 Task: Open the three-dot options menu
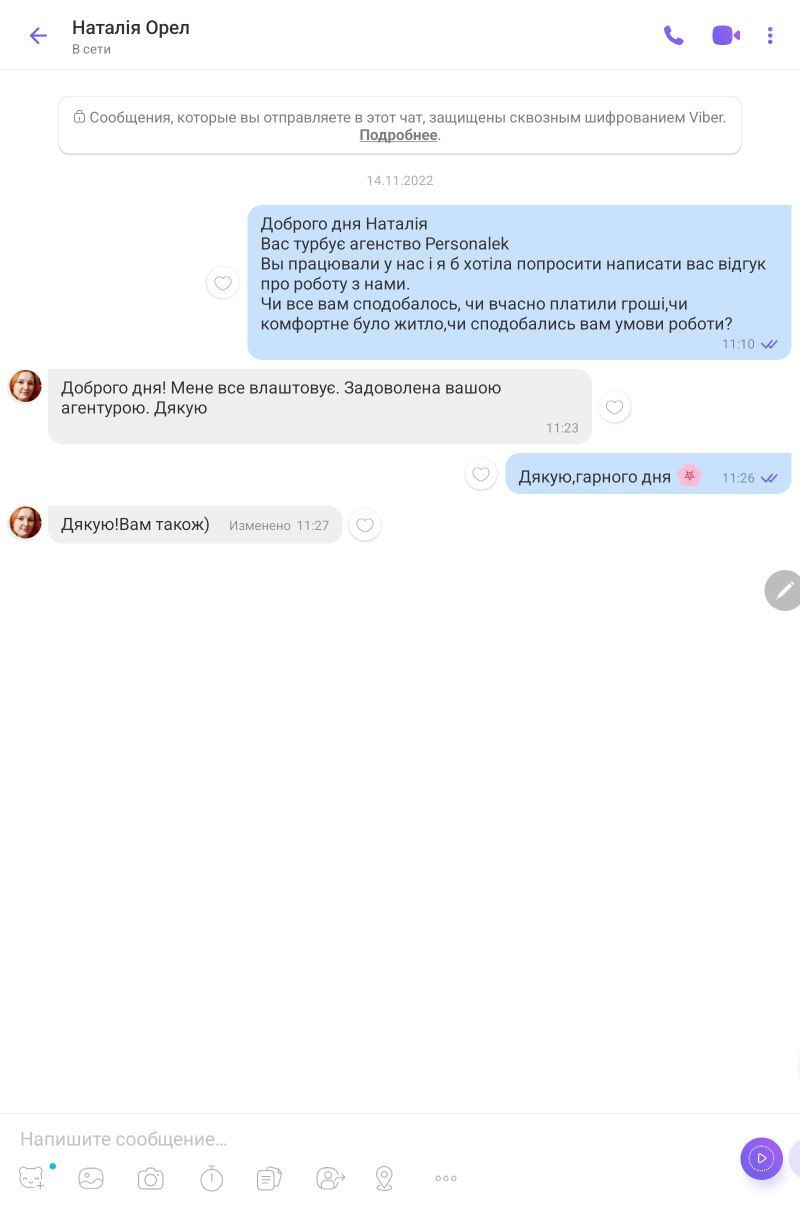(x=770, y=36)
